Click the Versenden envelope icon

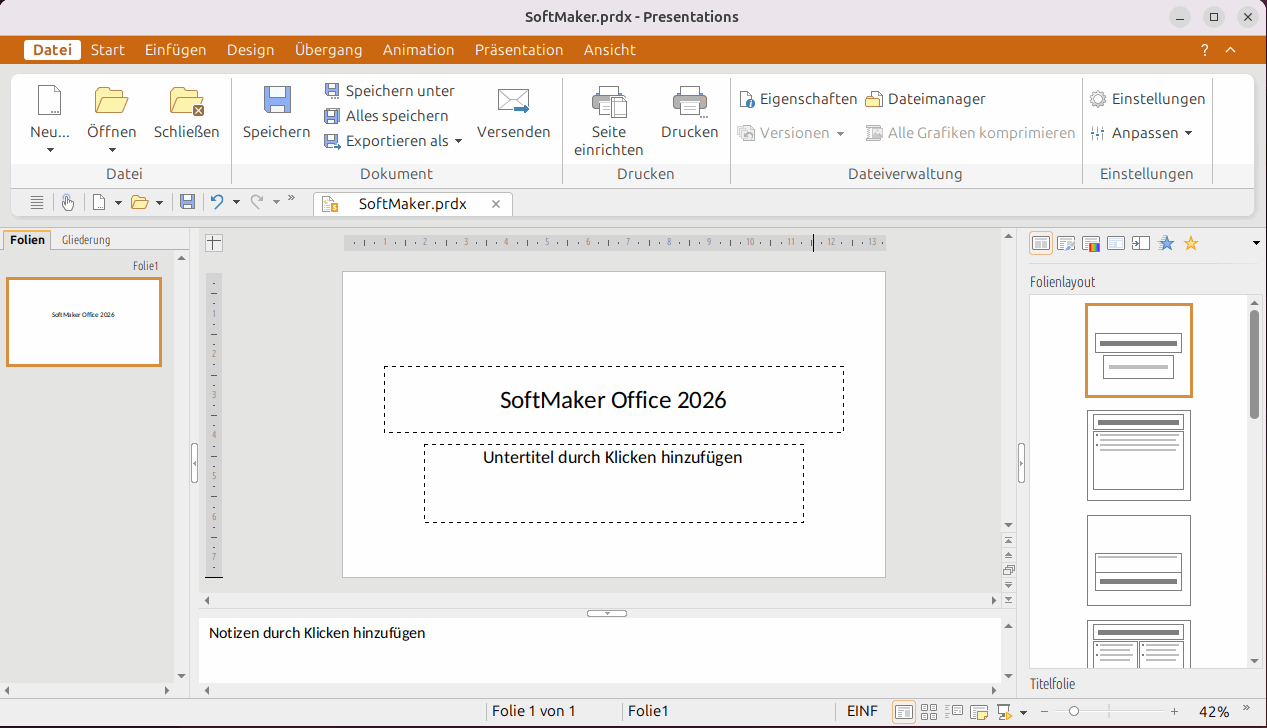click(513, 101)
